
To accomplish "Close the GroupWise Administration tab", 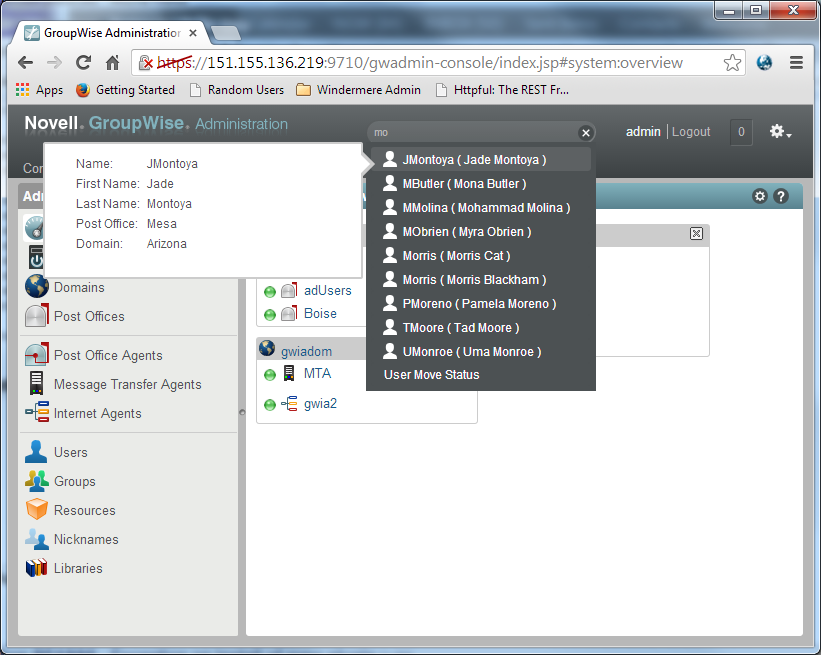I will [193, 33].
